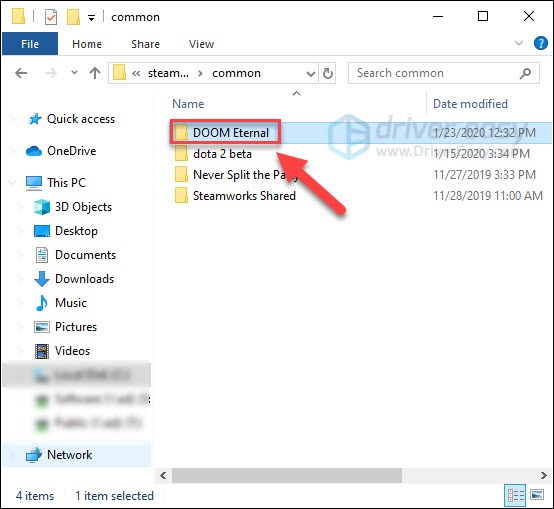Screen dimensions: 554x509
Task: Click the Downloads arrow icon
Action: pyautogui.click(x=42, y=279)
